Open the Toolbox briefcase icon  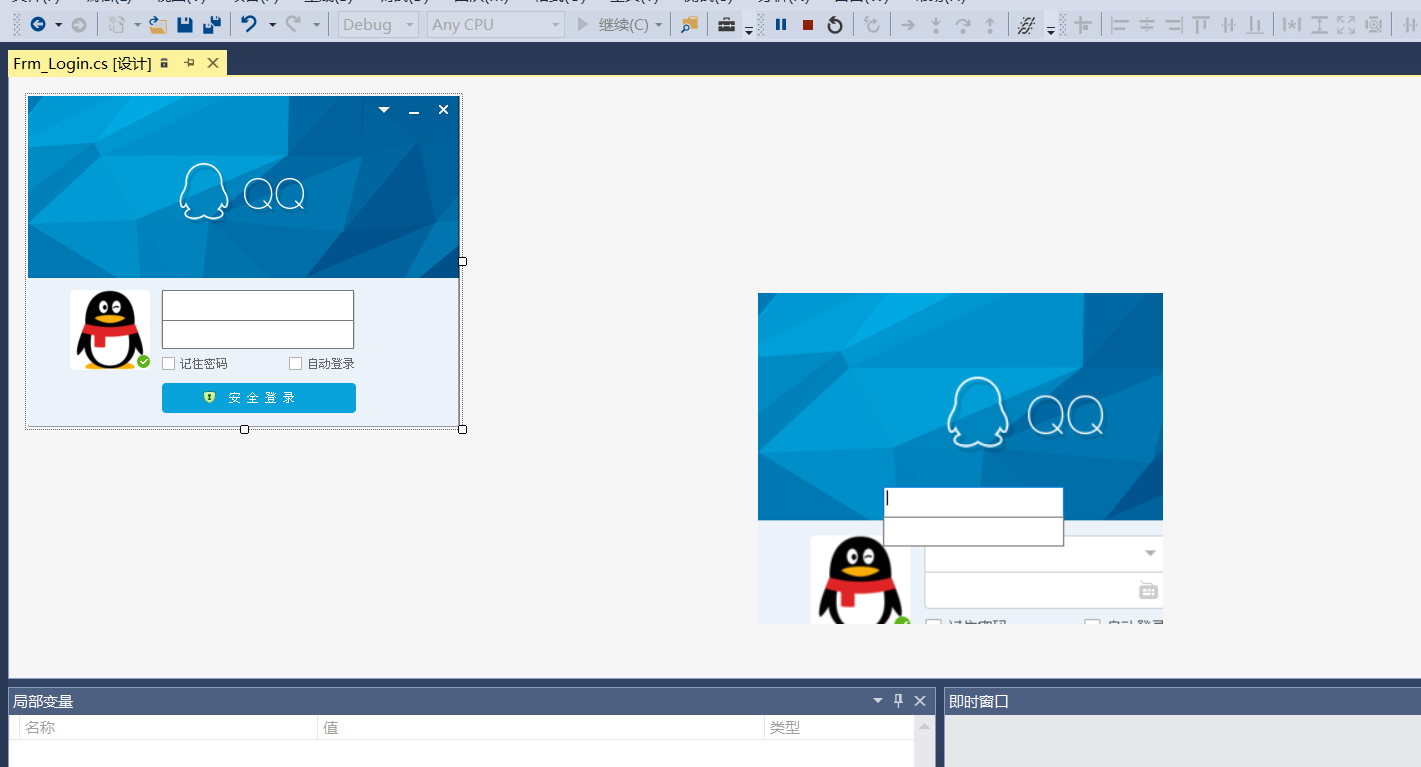pyautogui.click(x=727, y=25)
